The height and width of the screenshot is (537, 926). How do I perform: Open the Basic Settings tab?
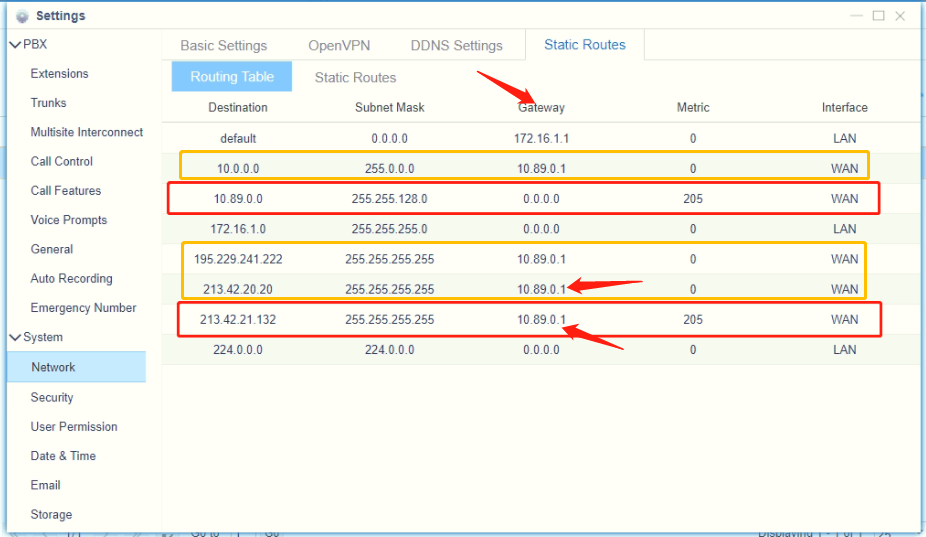[x=223, y=45]
